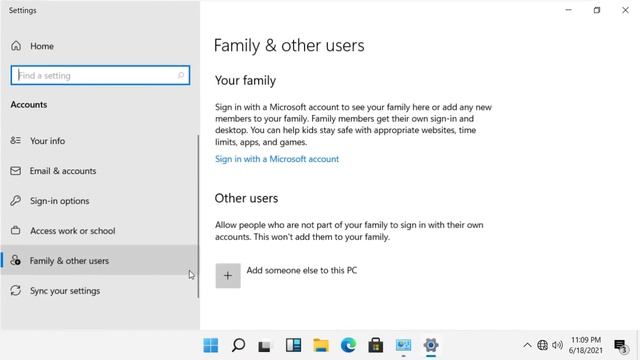Show hidden tray icons chevron

pyautogui.click(x=527, y=345)
